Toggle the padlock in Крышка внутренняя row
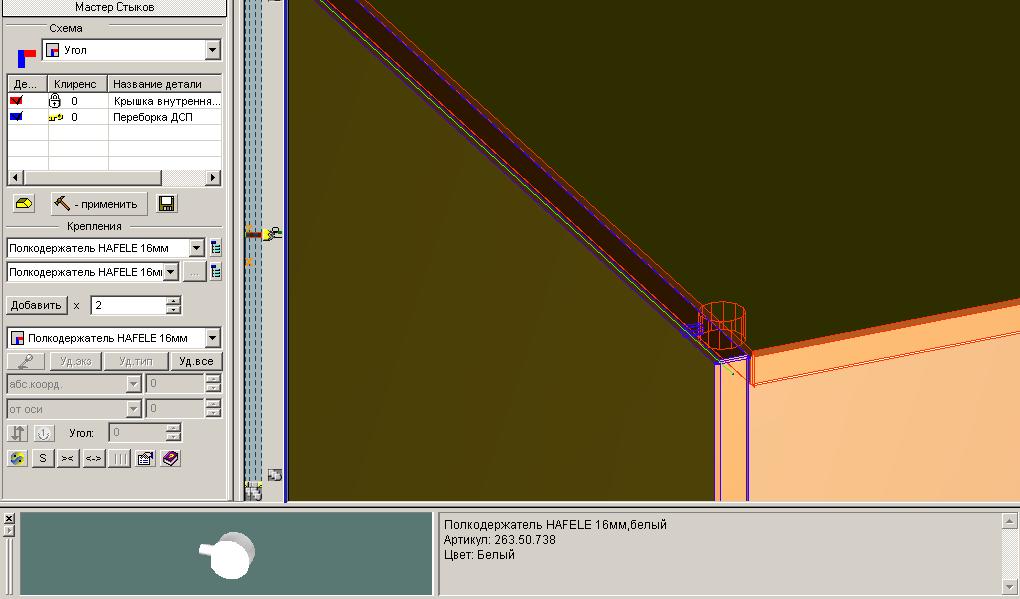Viewport: 1020px width, 599px height. (55, 101)
